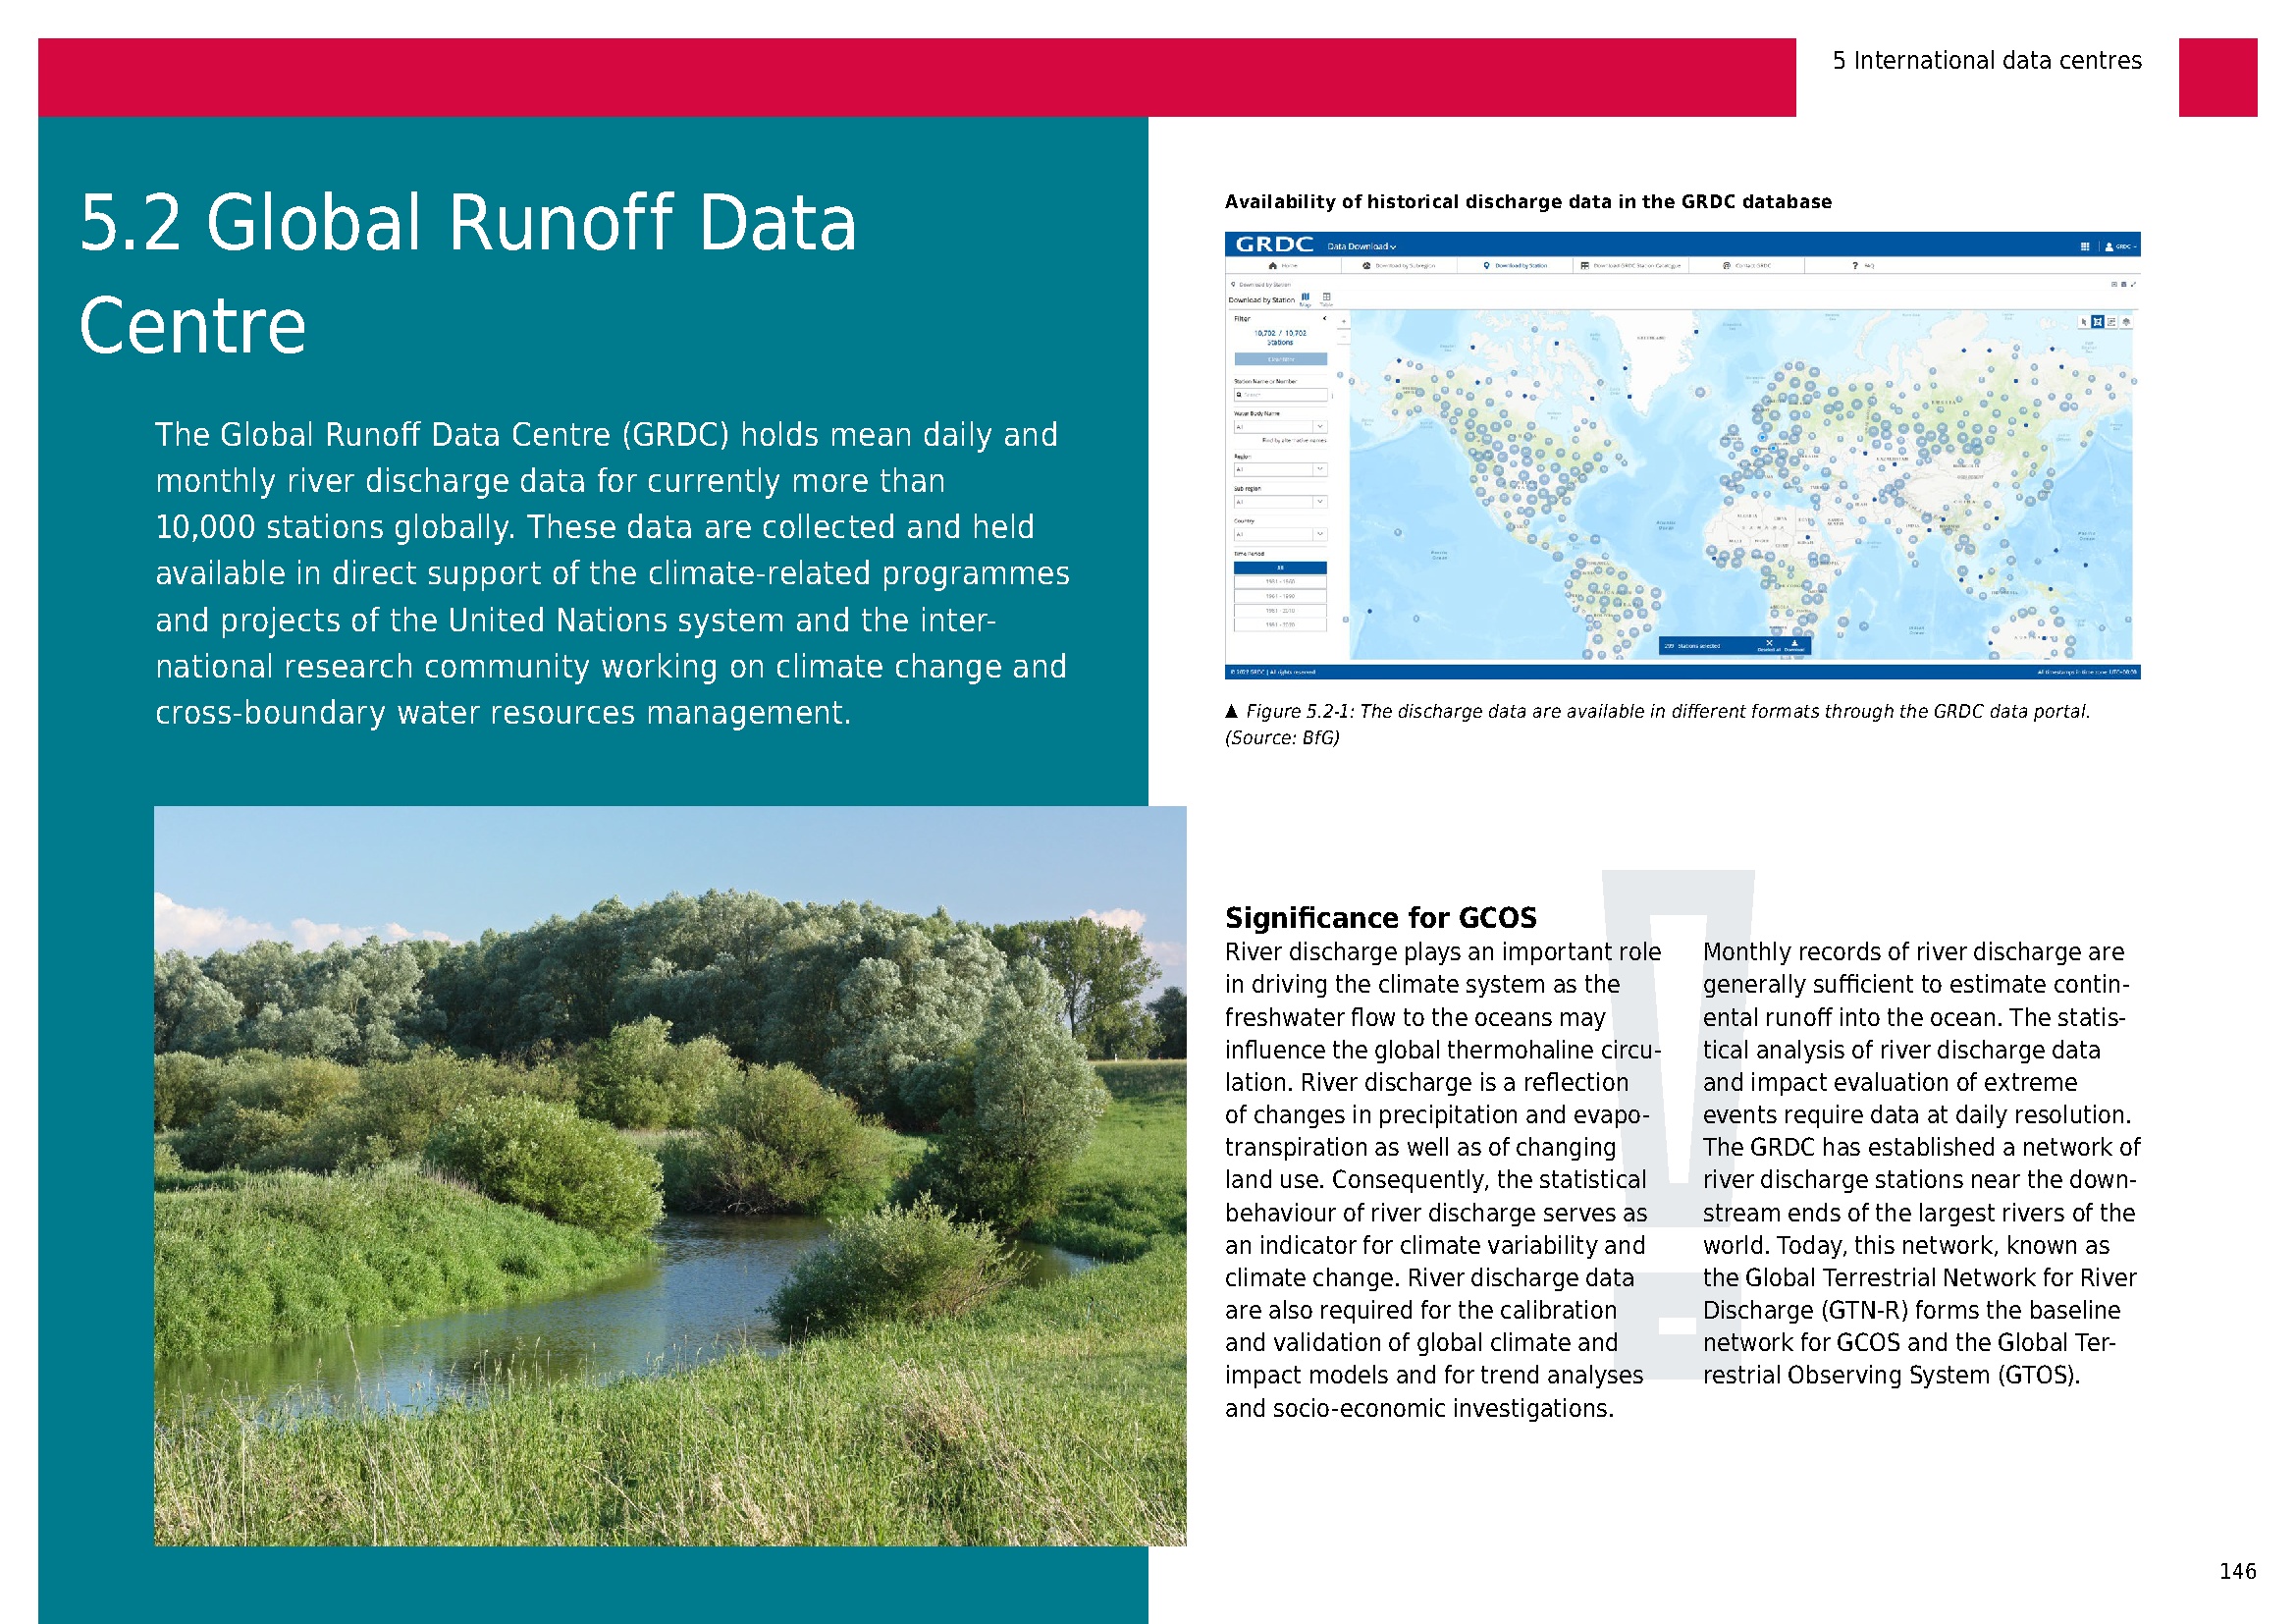Click the Significance for GCOS heading
This screenshot has height=1624, width=2296.
[1381, 917]
